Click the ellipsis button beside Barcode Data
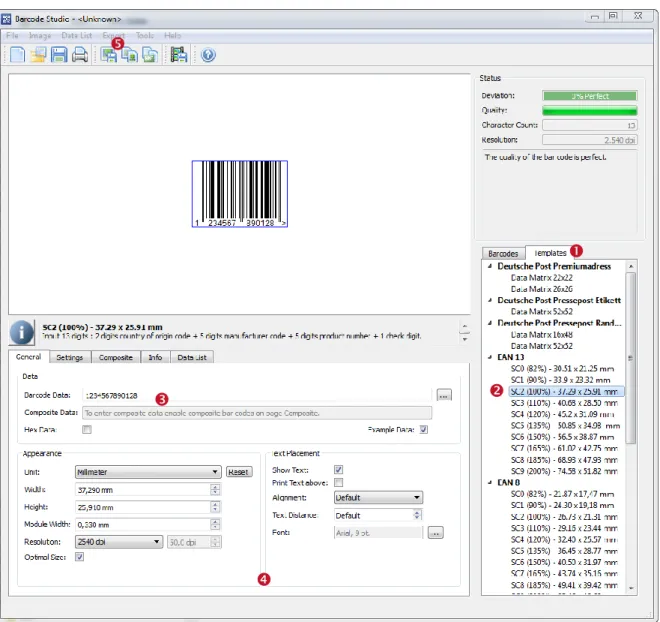Viewport: 660px width, 622px height. (x=444, y=395)
